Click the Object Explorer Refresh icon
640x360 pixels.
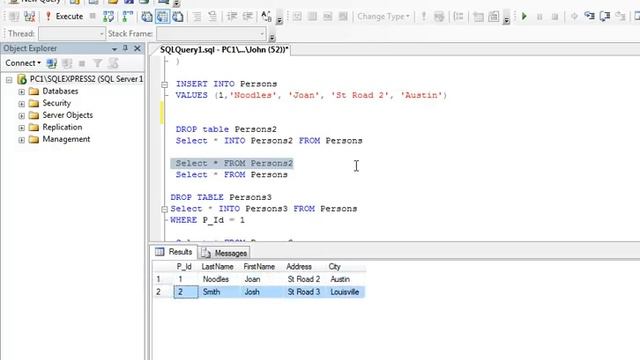tap(113, 63)
